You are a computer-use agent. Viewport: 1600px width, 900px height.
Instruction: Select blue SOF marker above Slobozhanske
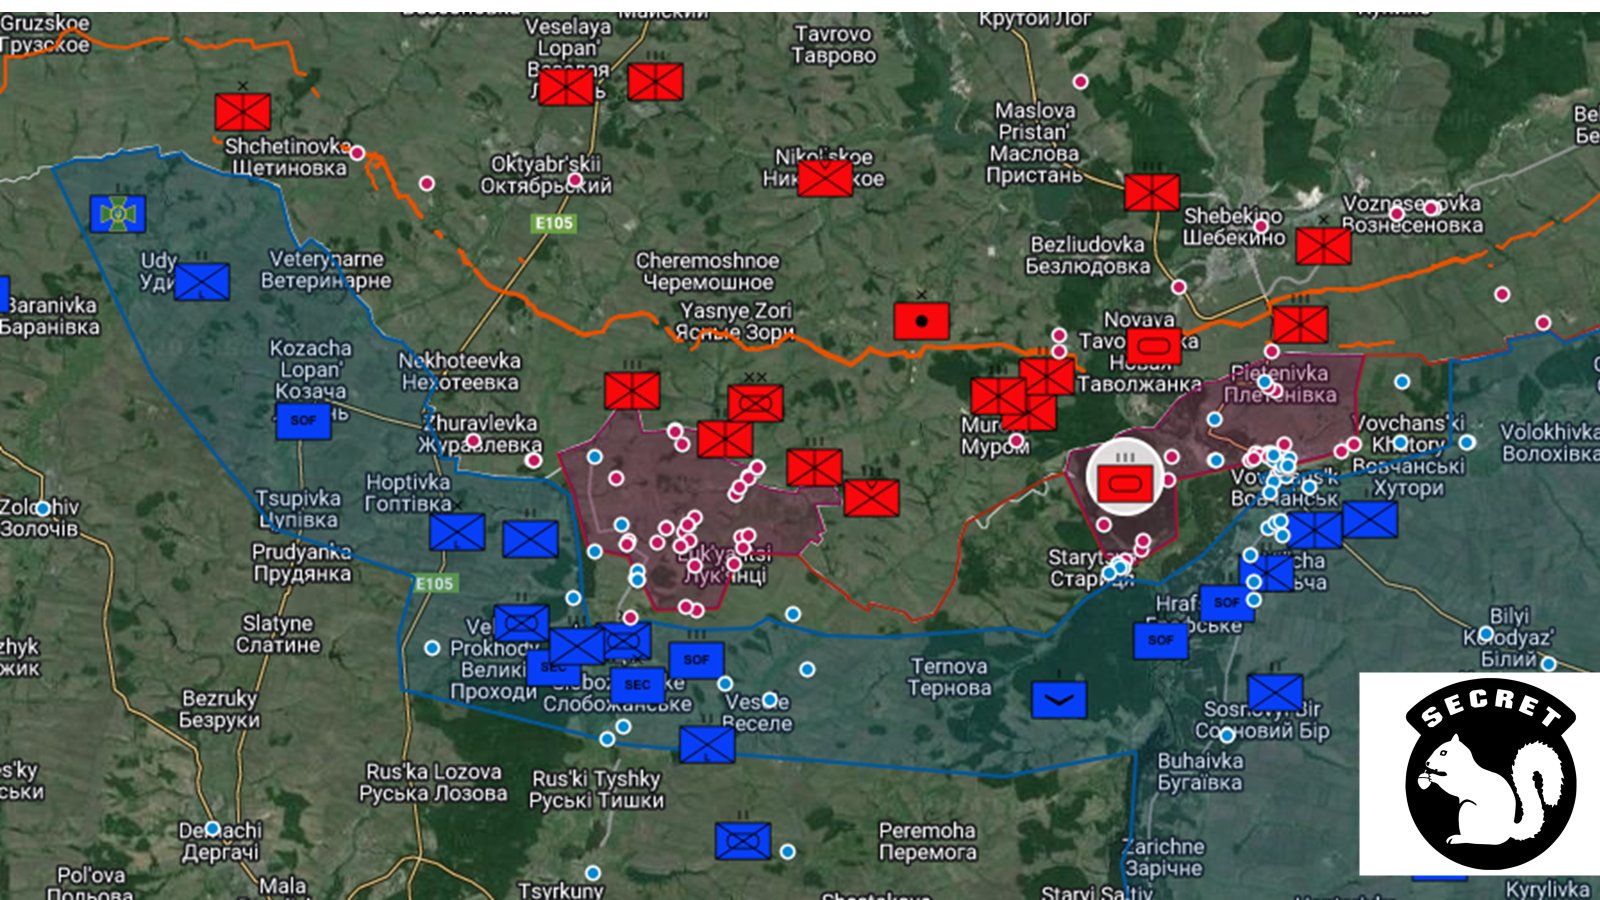pyautogui.click(x=697, y=660)
